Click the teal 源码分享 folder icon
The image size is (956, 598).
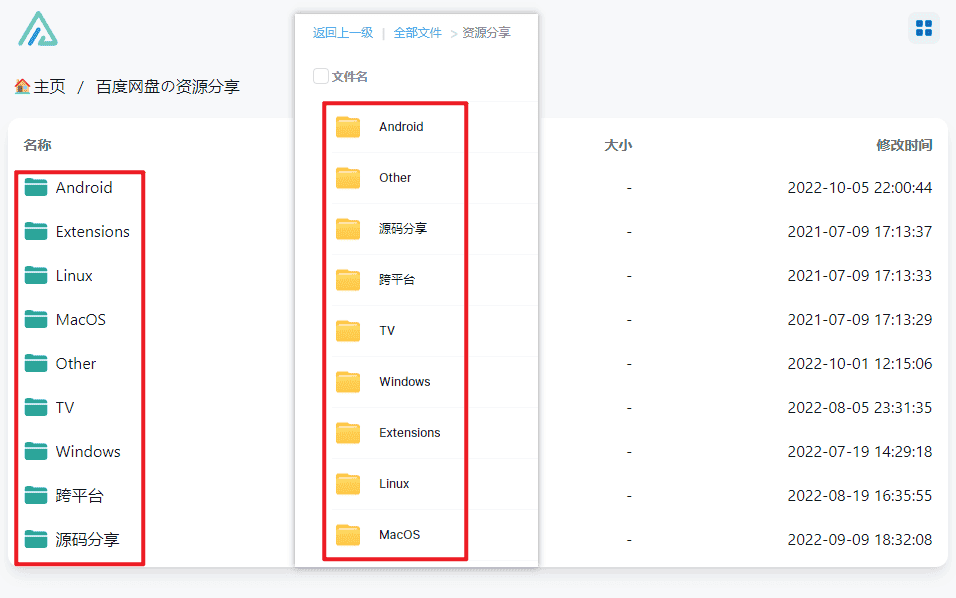point(36,539)
